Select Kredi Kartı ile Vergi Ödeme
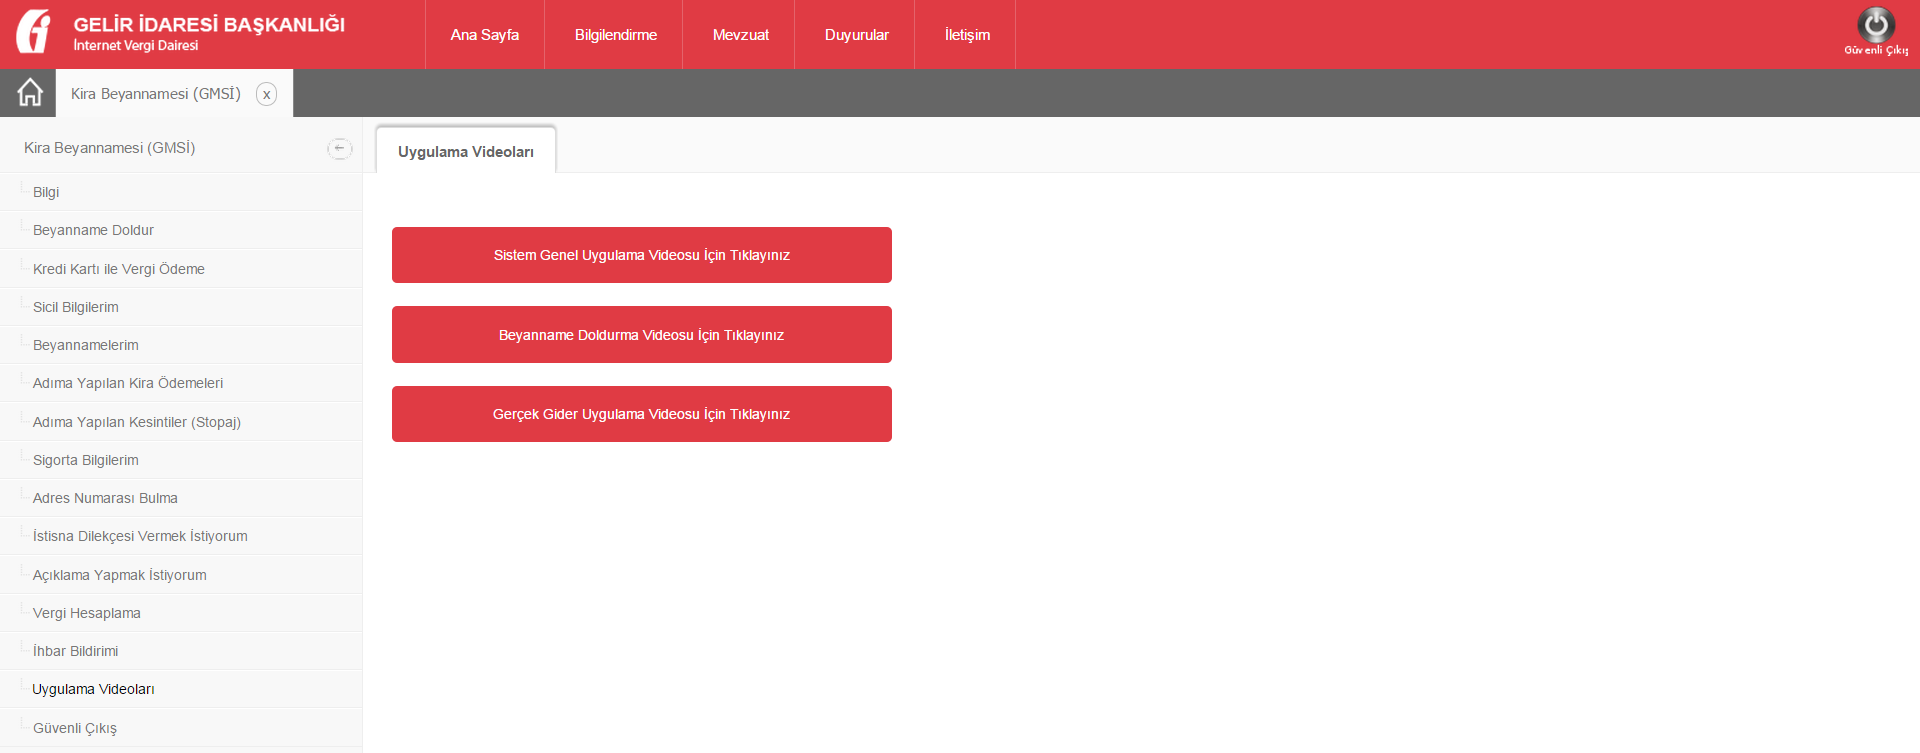The height and width of the screenshot is (753, 1920). click(181, 269)
